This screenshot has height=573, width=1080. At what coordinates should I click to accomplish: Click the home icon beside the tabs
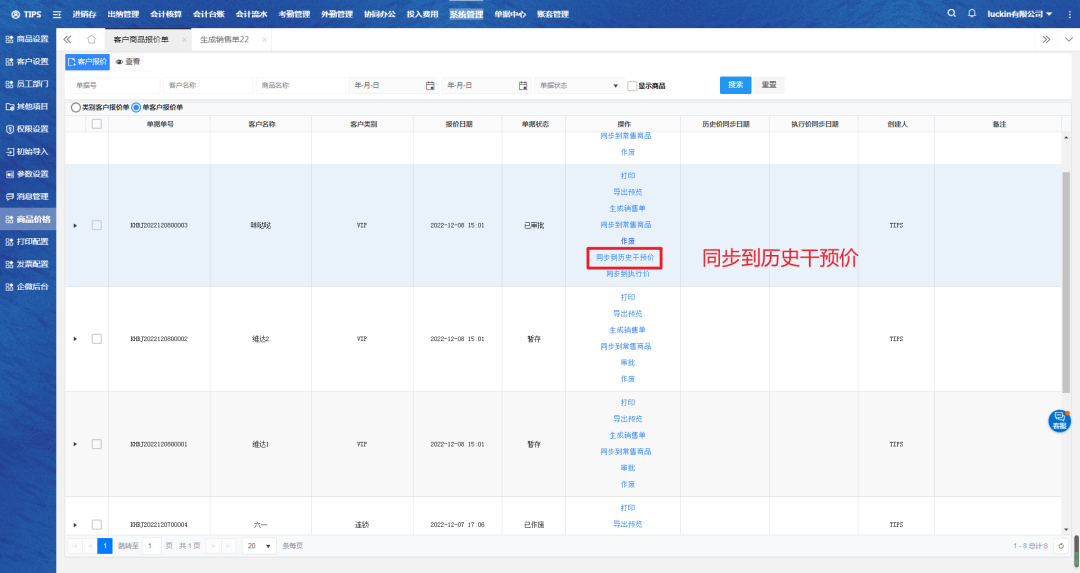tap(91, 39)
